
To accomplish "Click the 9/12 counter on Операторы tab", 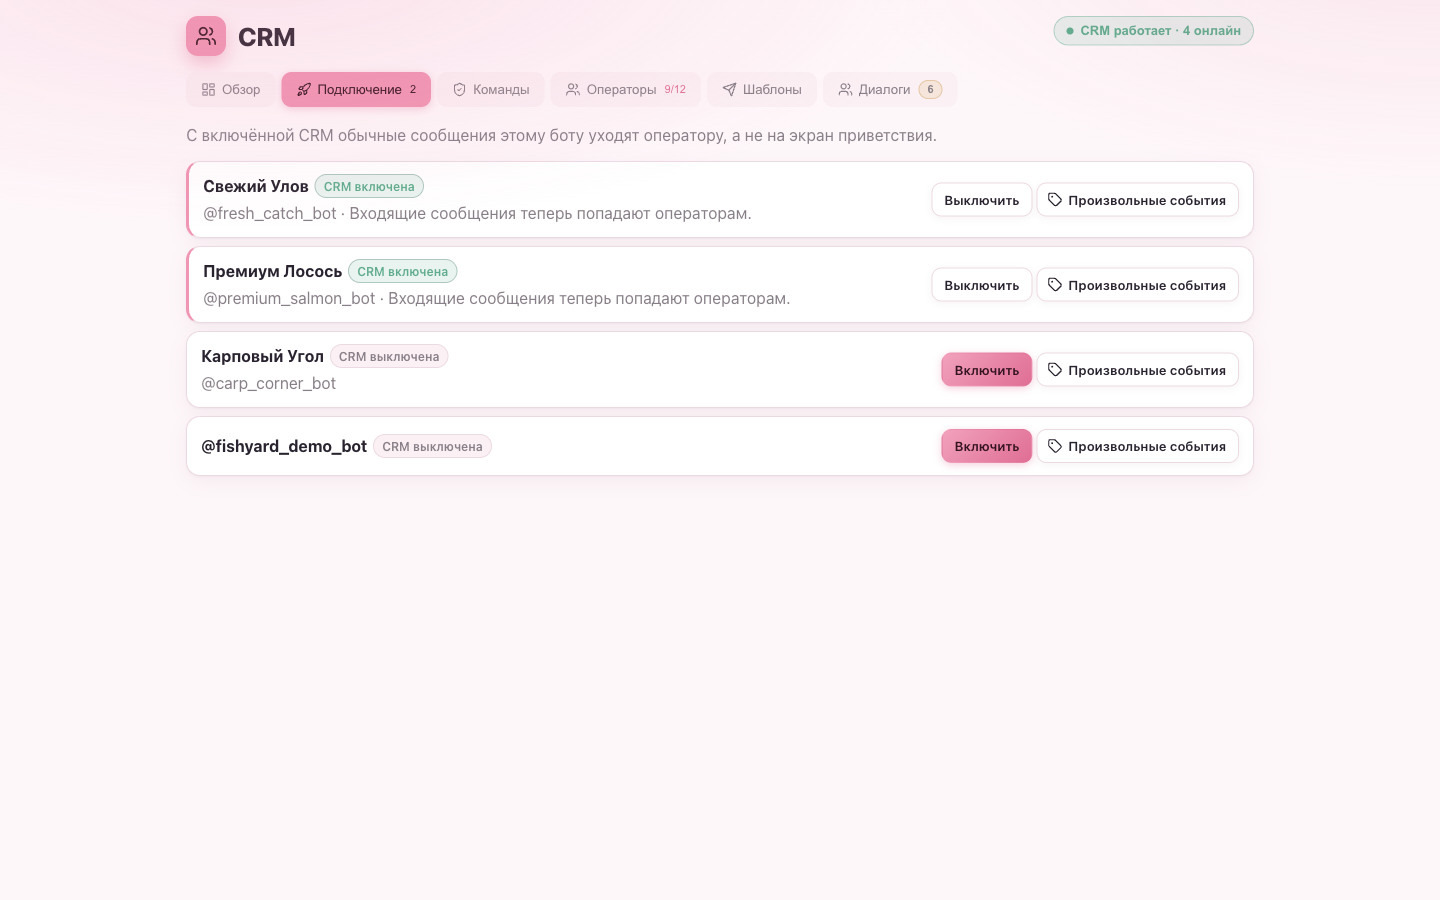I will (675, 90).
